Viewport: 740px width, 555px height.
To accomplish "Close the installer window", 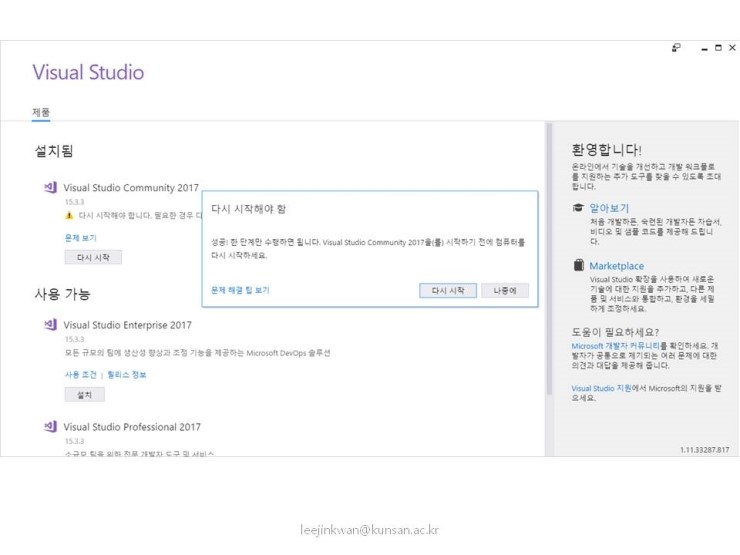I will (732, 48).
